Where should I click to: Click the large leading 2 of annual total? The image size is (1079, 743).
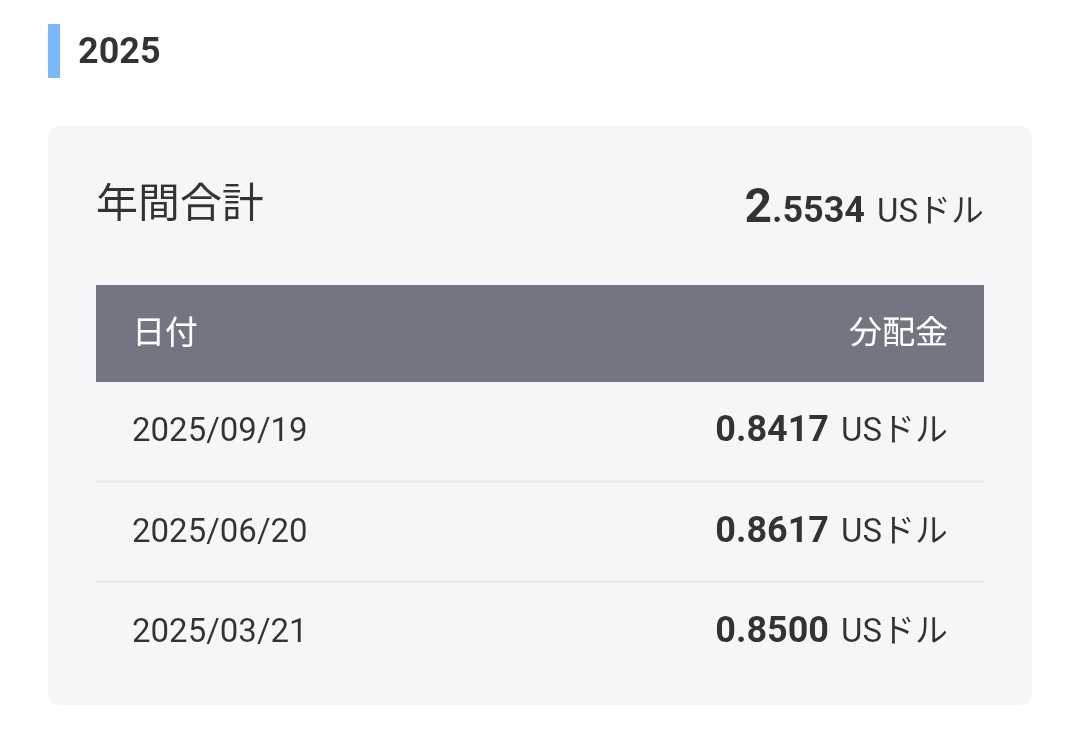pos(758,207)
